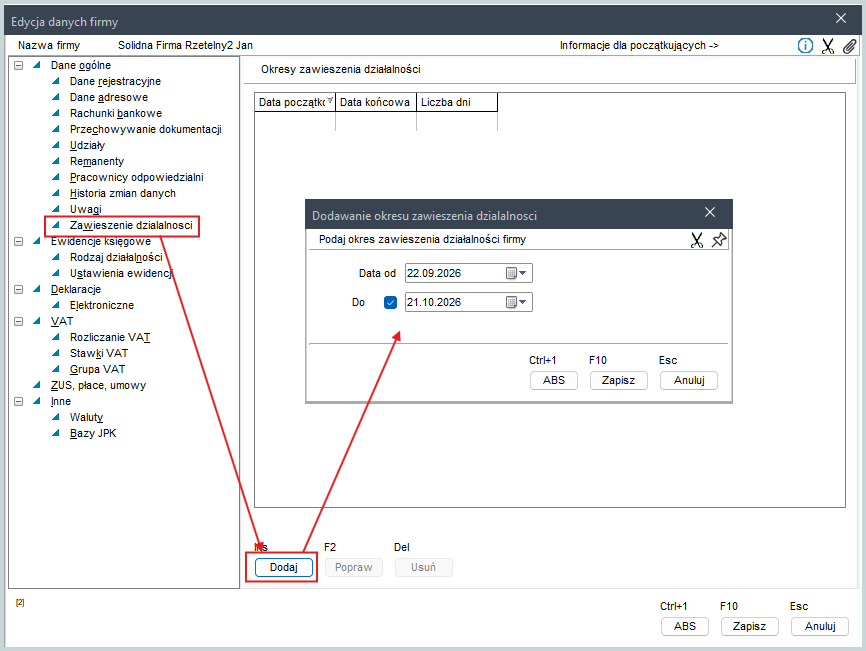This screenshot has width=866, height=651.
Task: Click Zapisz in the suspension dialog
Action: click(618, 380)
